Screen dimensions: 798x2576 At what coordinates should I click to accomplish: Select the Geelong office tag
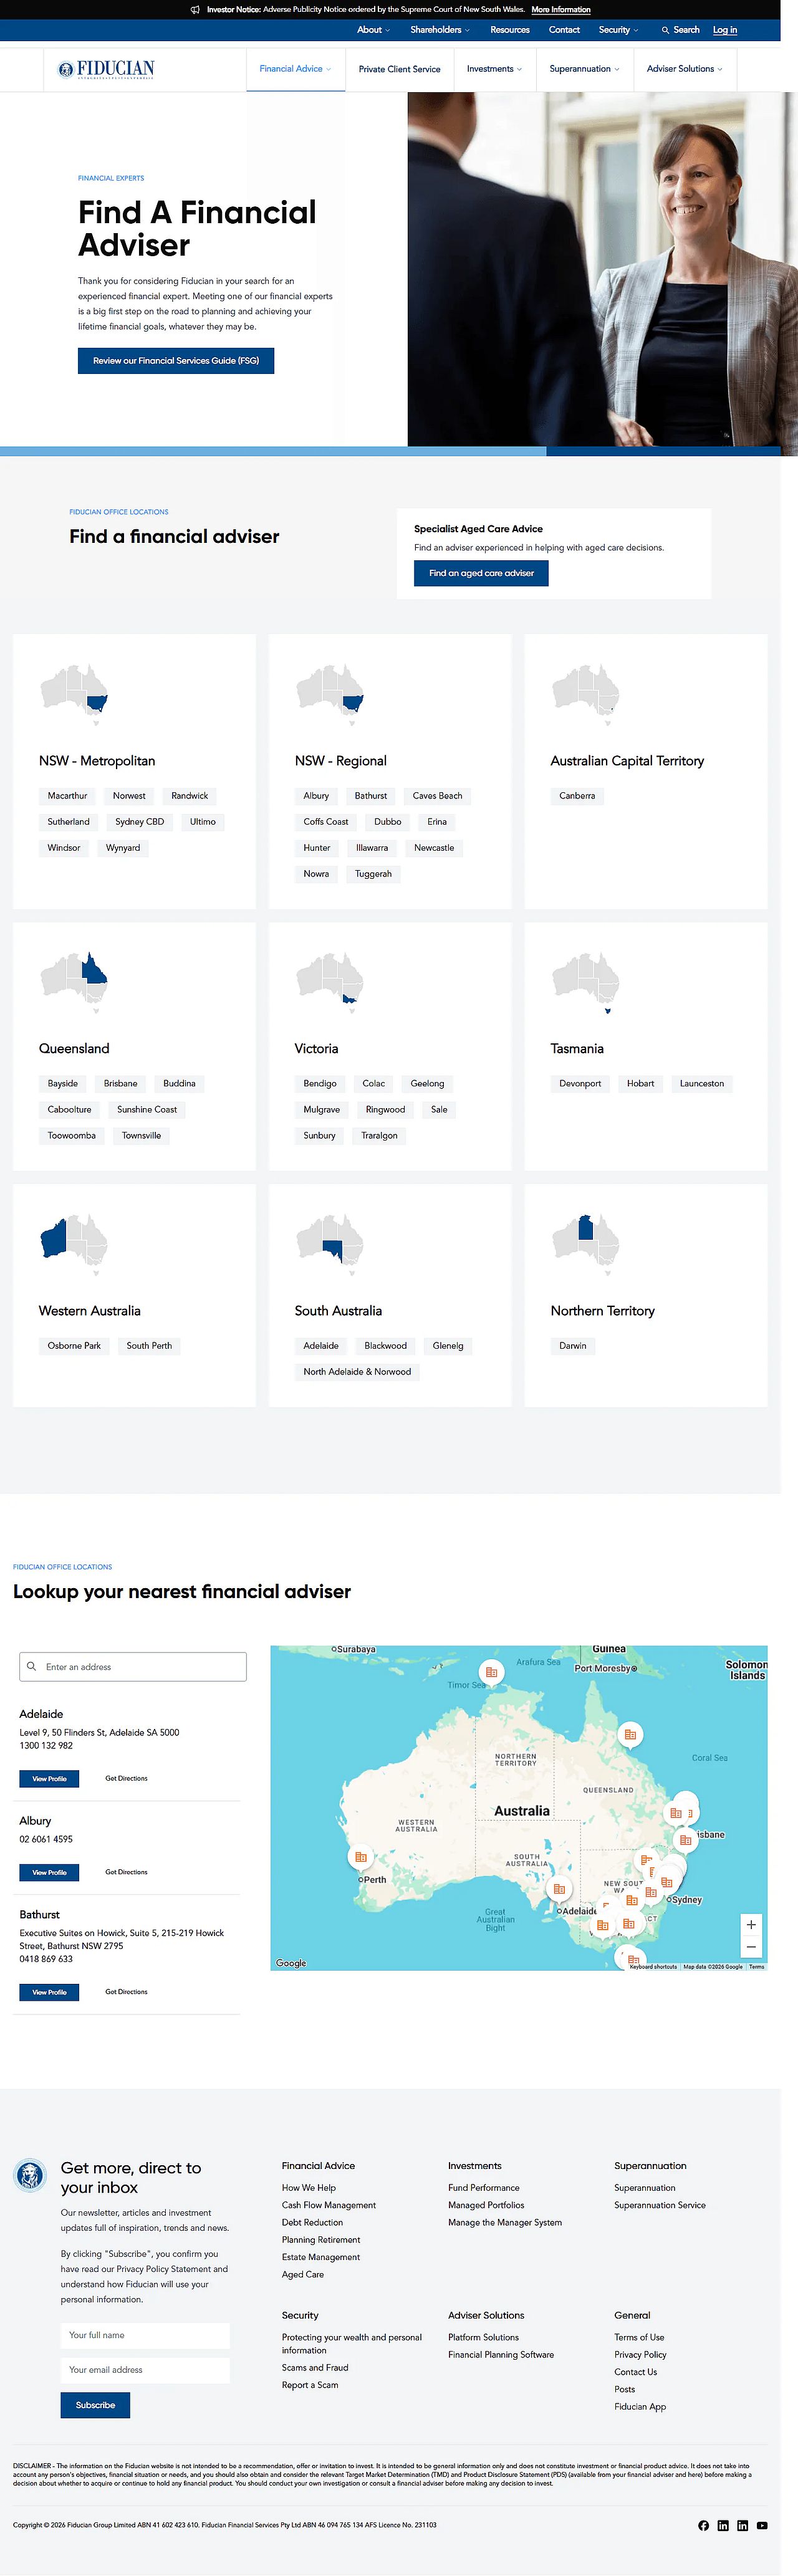tap(427, 1084)
